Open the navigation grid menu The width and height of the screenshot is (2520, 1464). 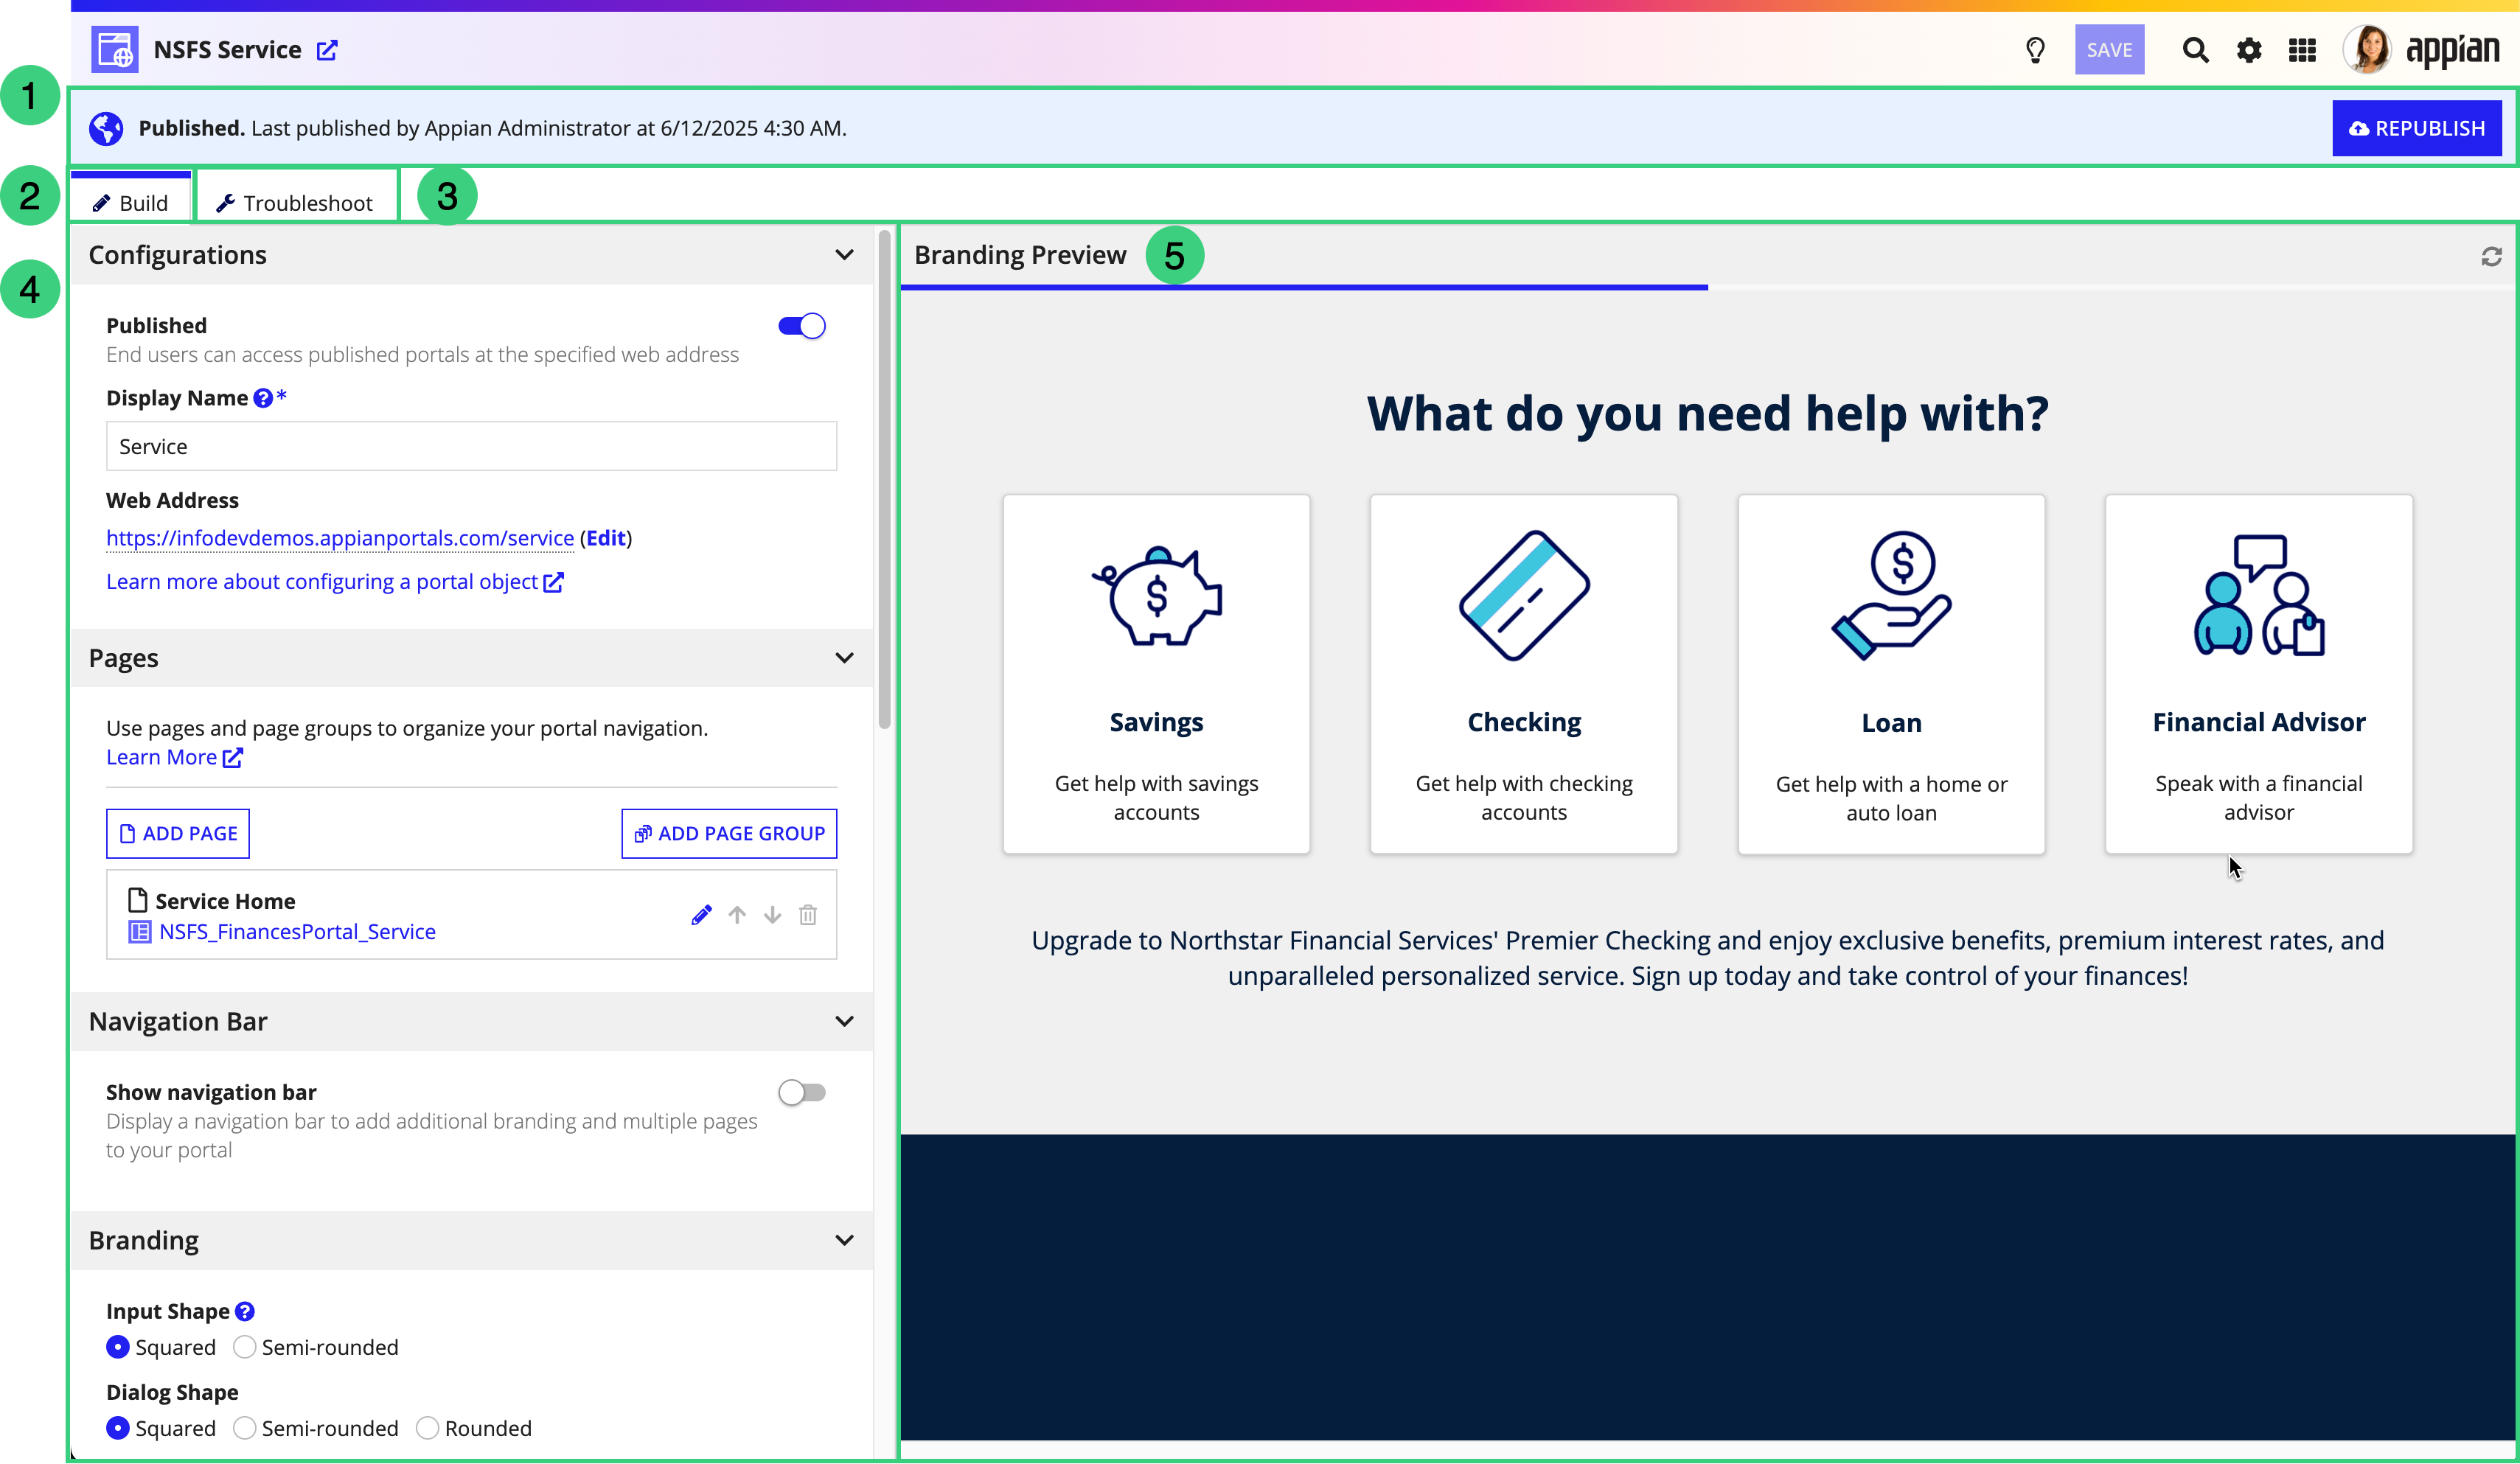pos(2303,50)
